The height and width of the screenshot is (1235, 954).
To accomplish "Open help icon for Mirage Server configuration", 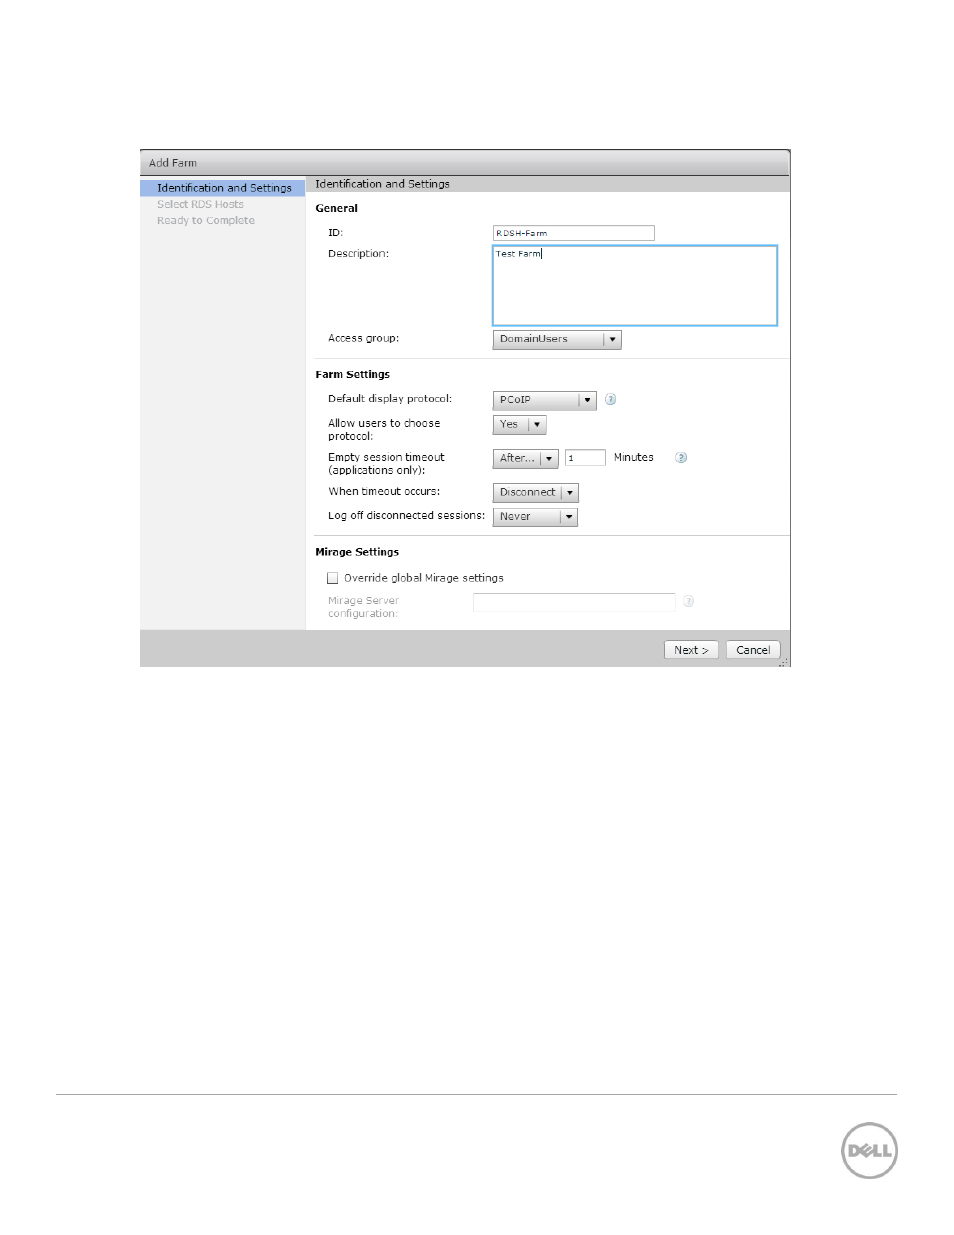I will 688,601.
